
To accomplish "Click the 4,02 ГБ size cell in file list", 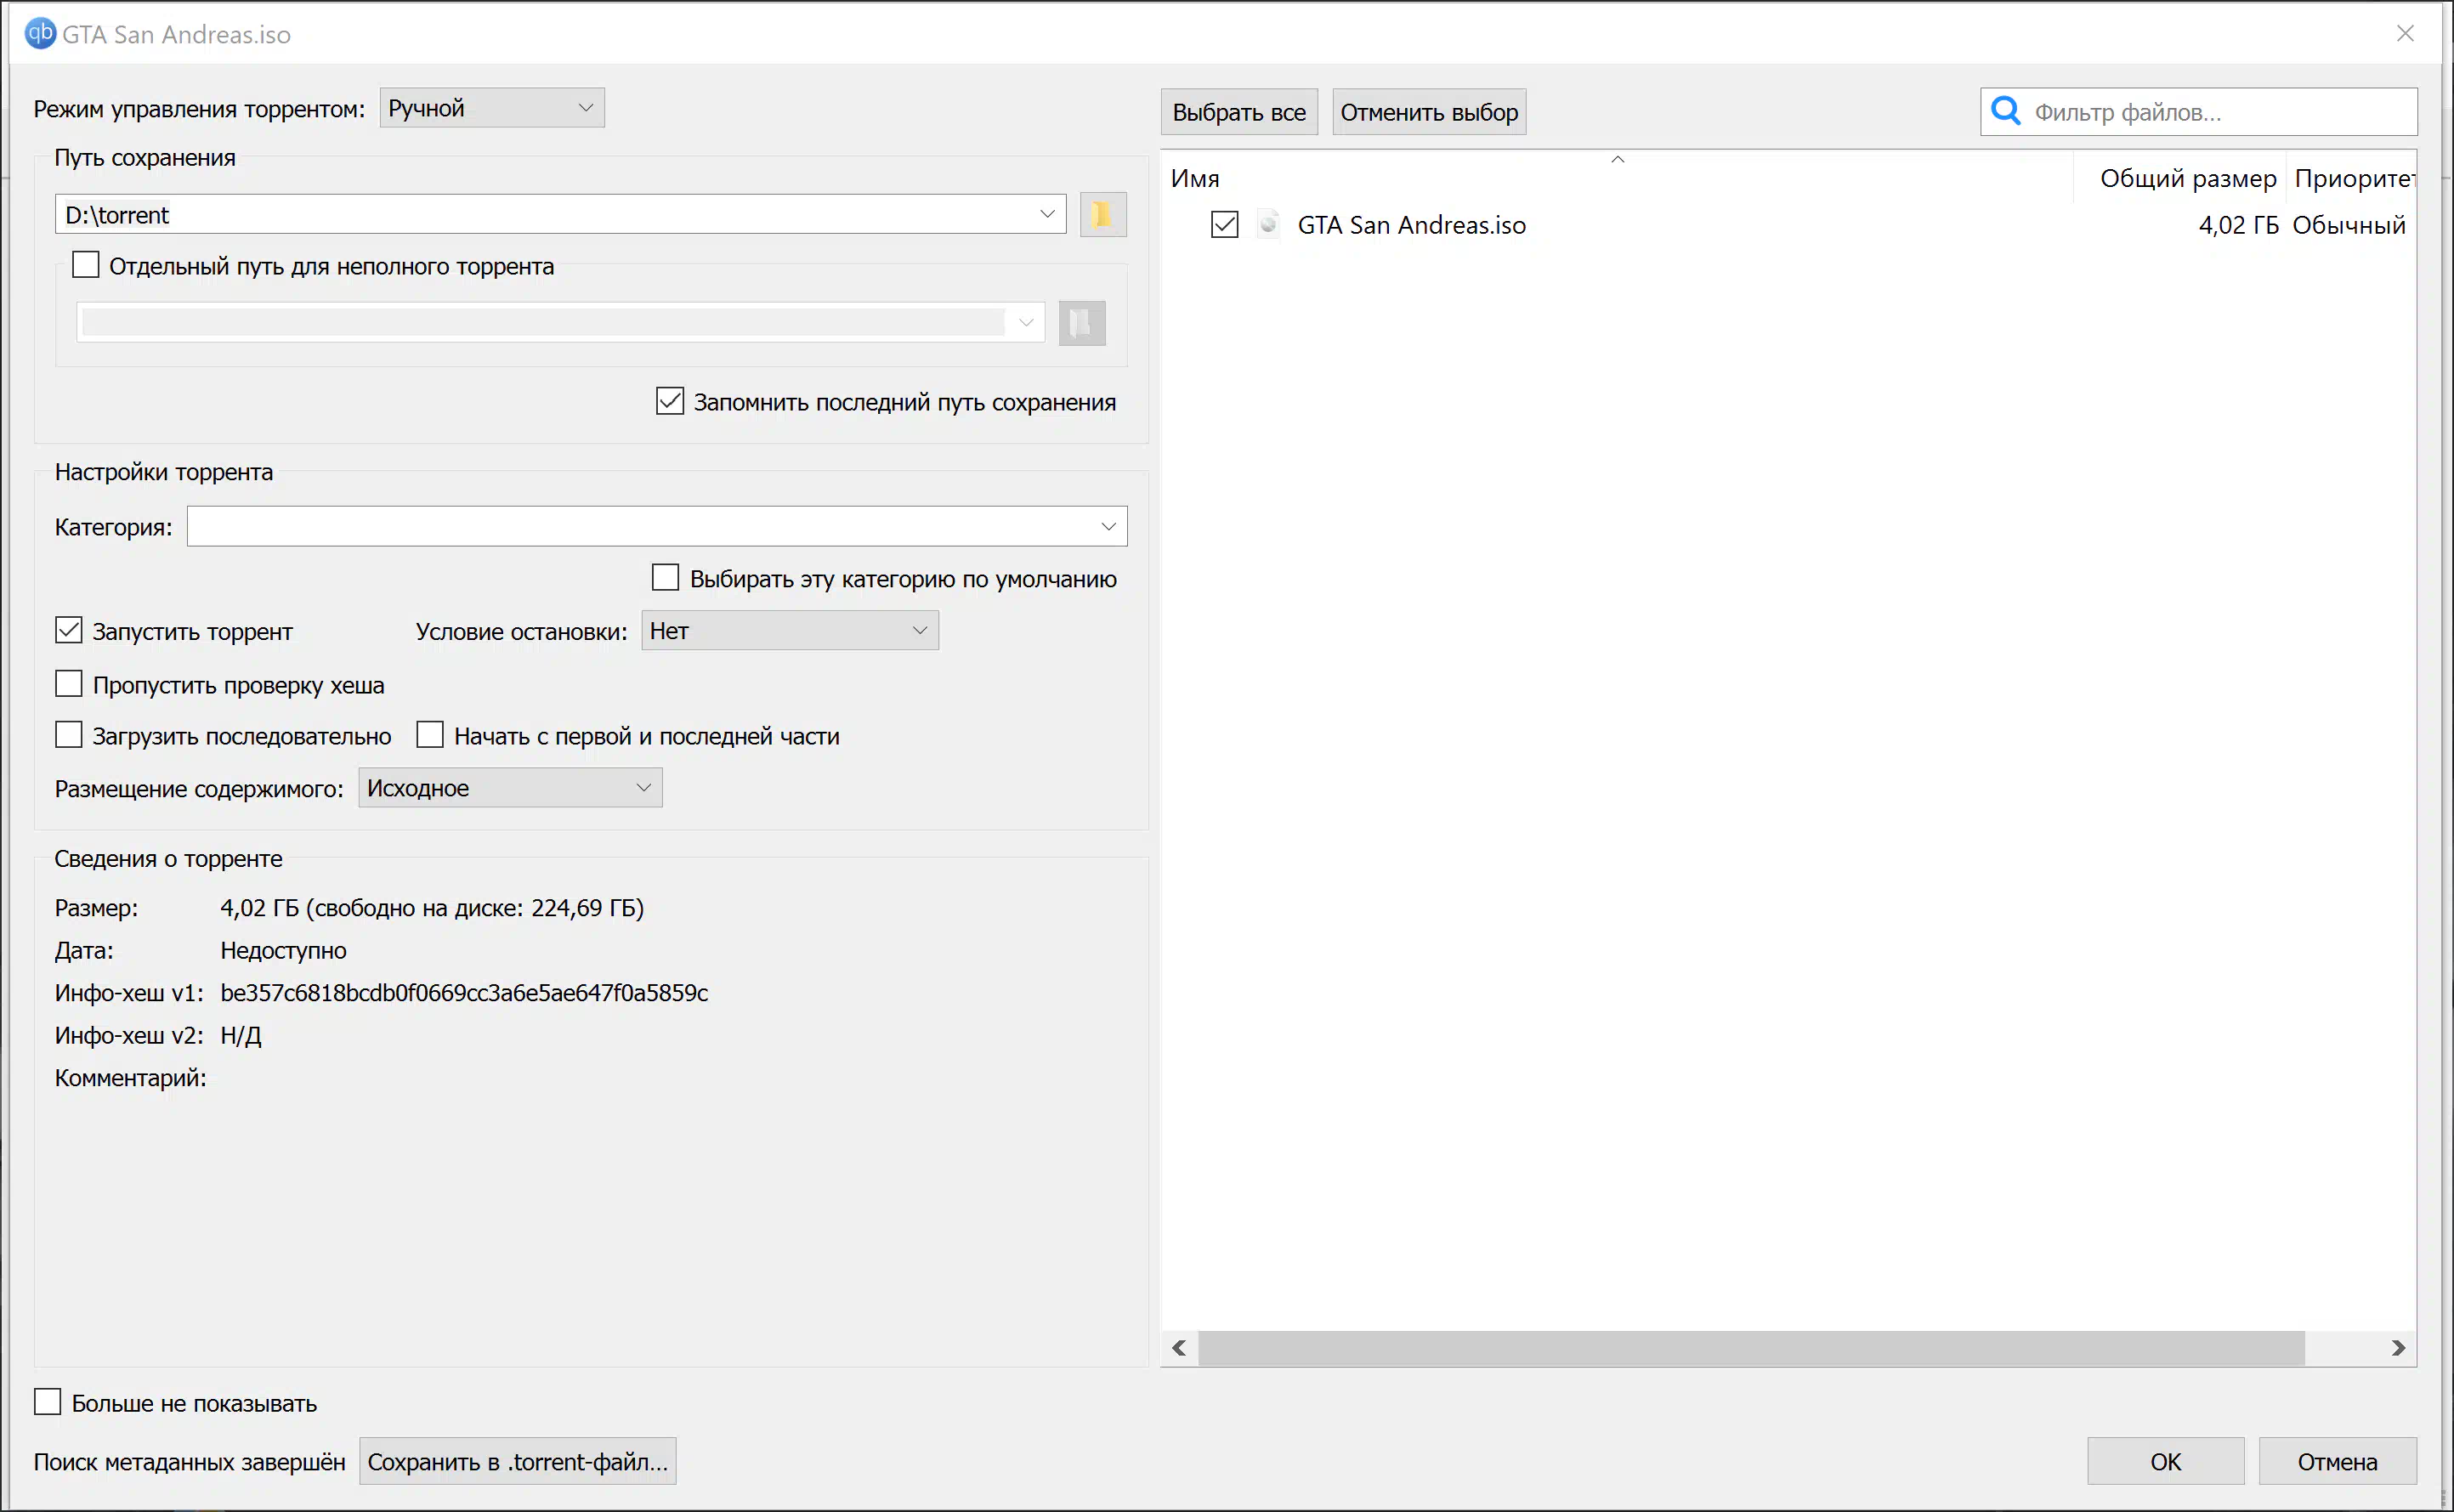I will [2238, 225].
